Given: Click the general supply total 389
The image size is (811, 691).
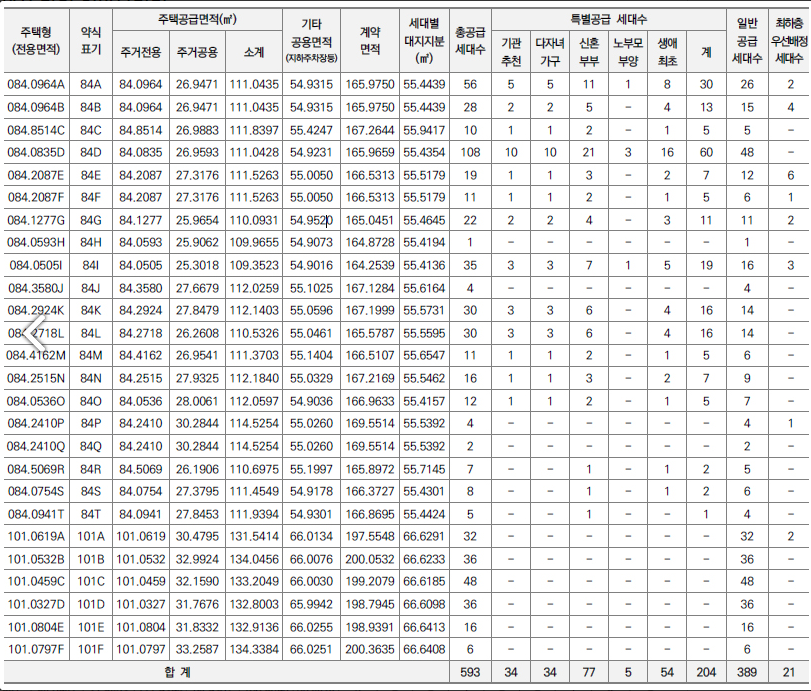Looking at the screenshot, I should coord(747,672).
